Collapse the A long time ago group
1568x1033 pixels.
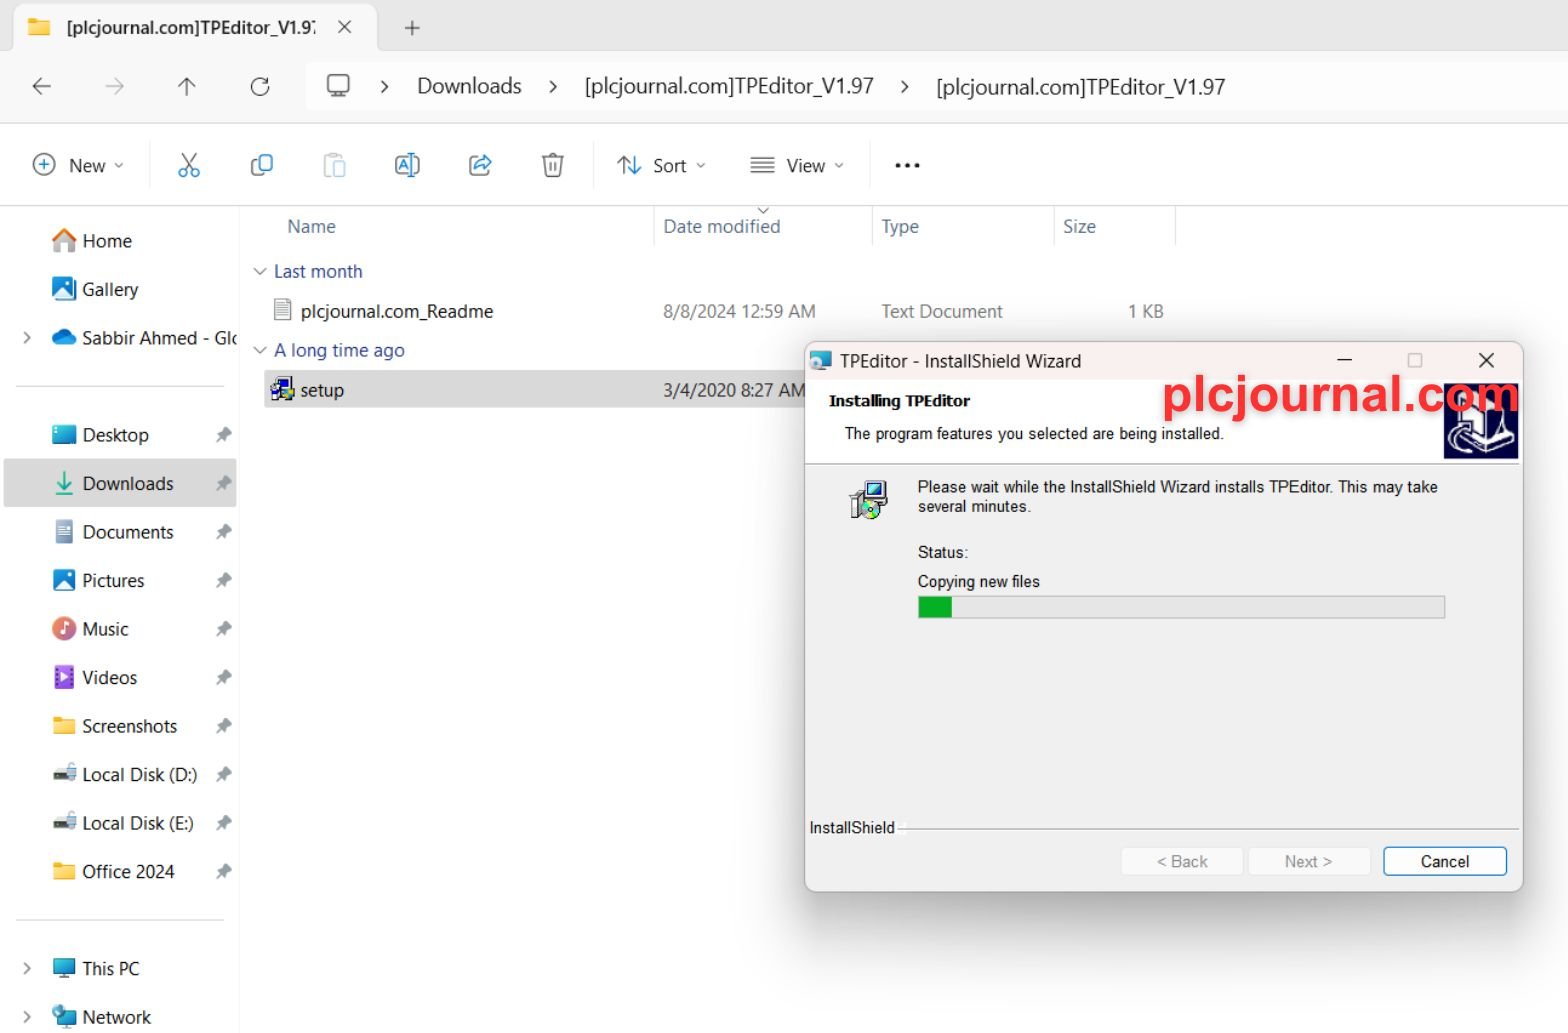tap(260, 350)
